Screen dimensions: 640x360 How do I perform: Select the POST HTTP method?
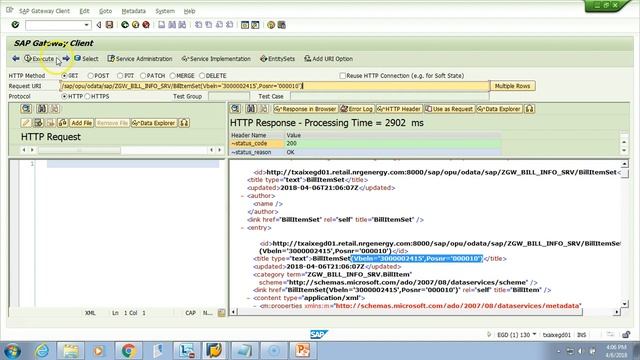(91, 76)
